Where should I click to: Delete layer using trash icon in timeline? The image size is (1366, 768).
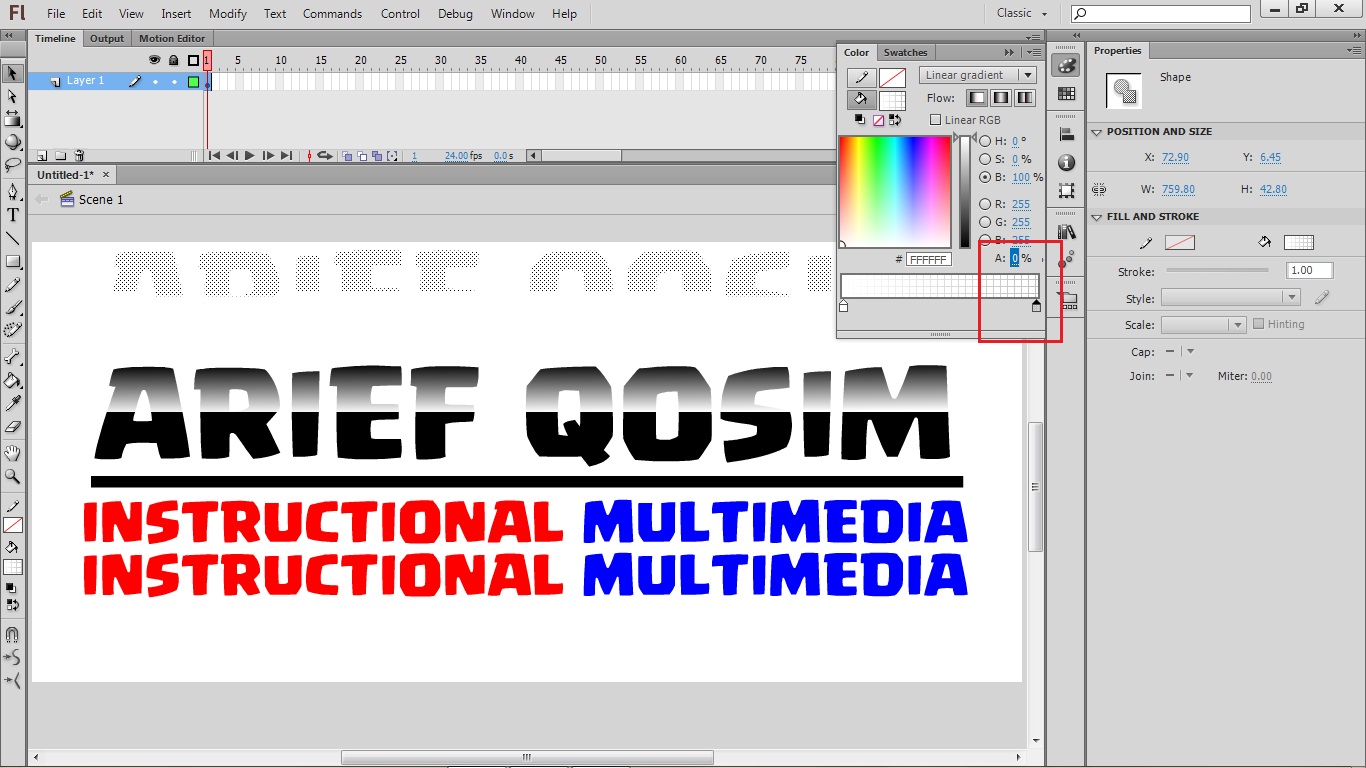pos(79,156)
